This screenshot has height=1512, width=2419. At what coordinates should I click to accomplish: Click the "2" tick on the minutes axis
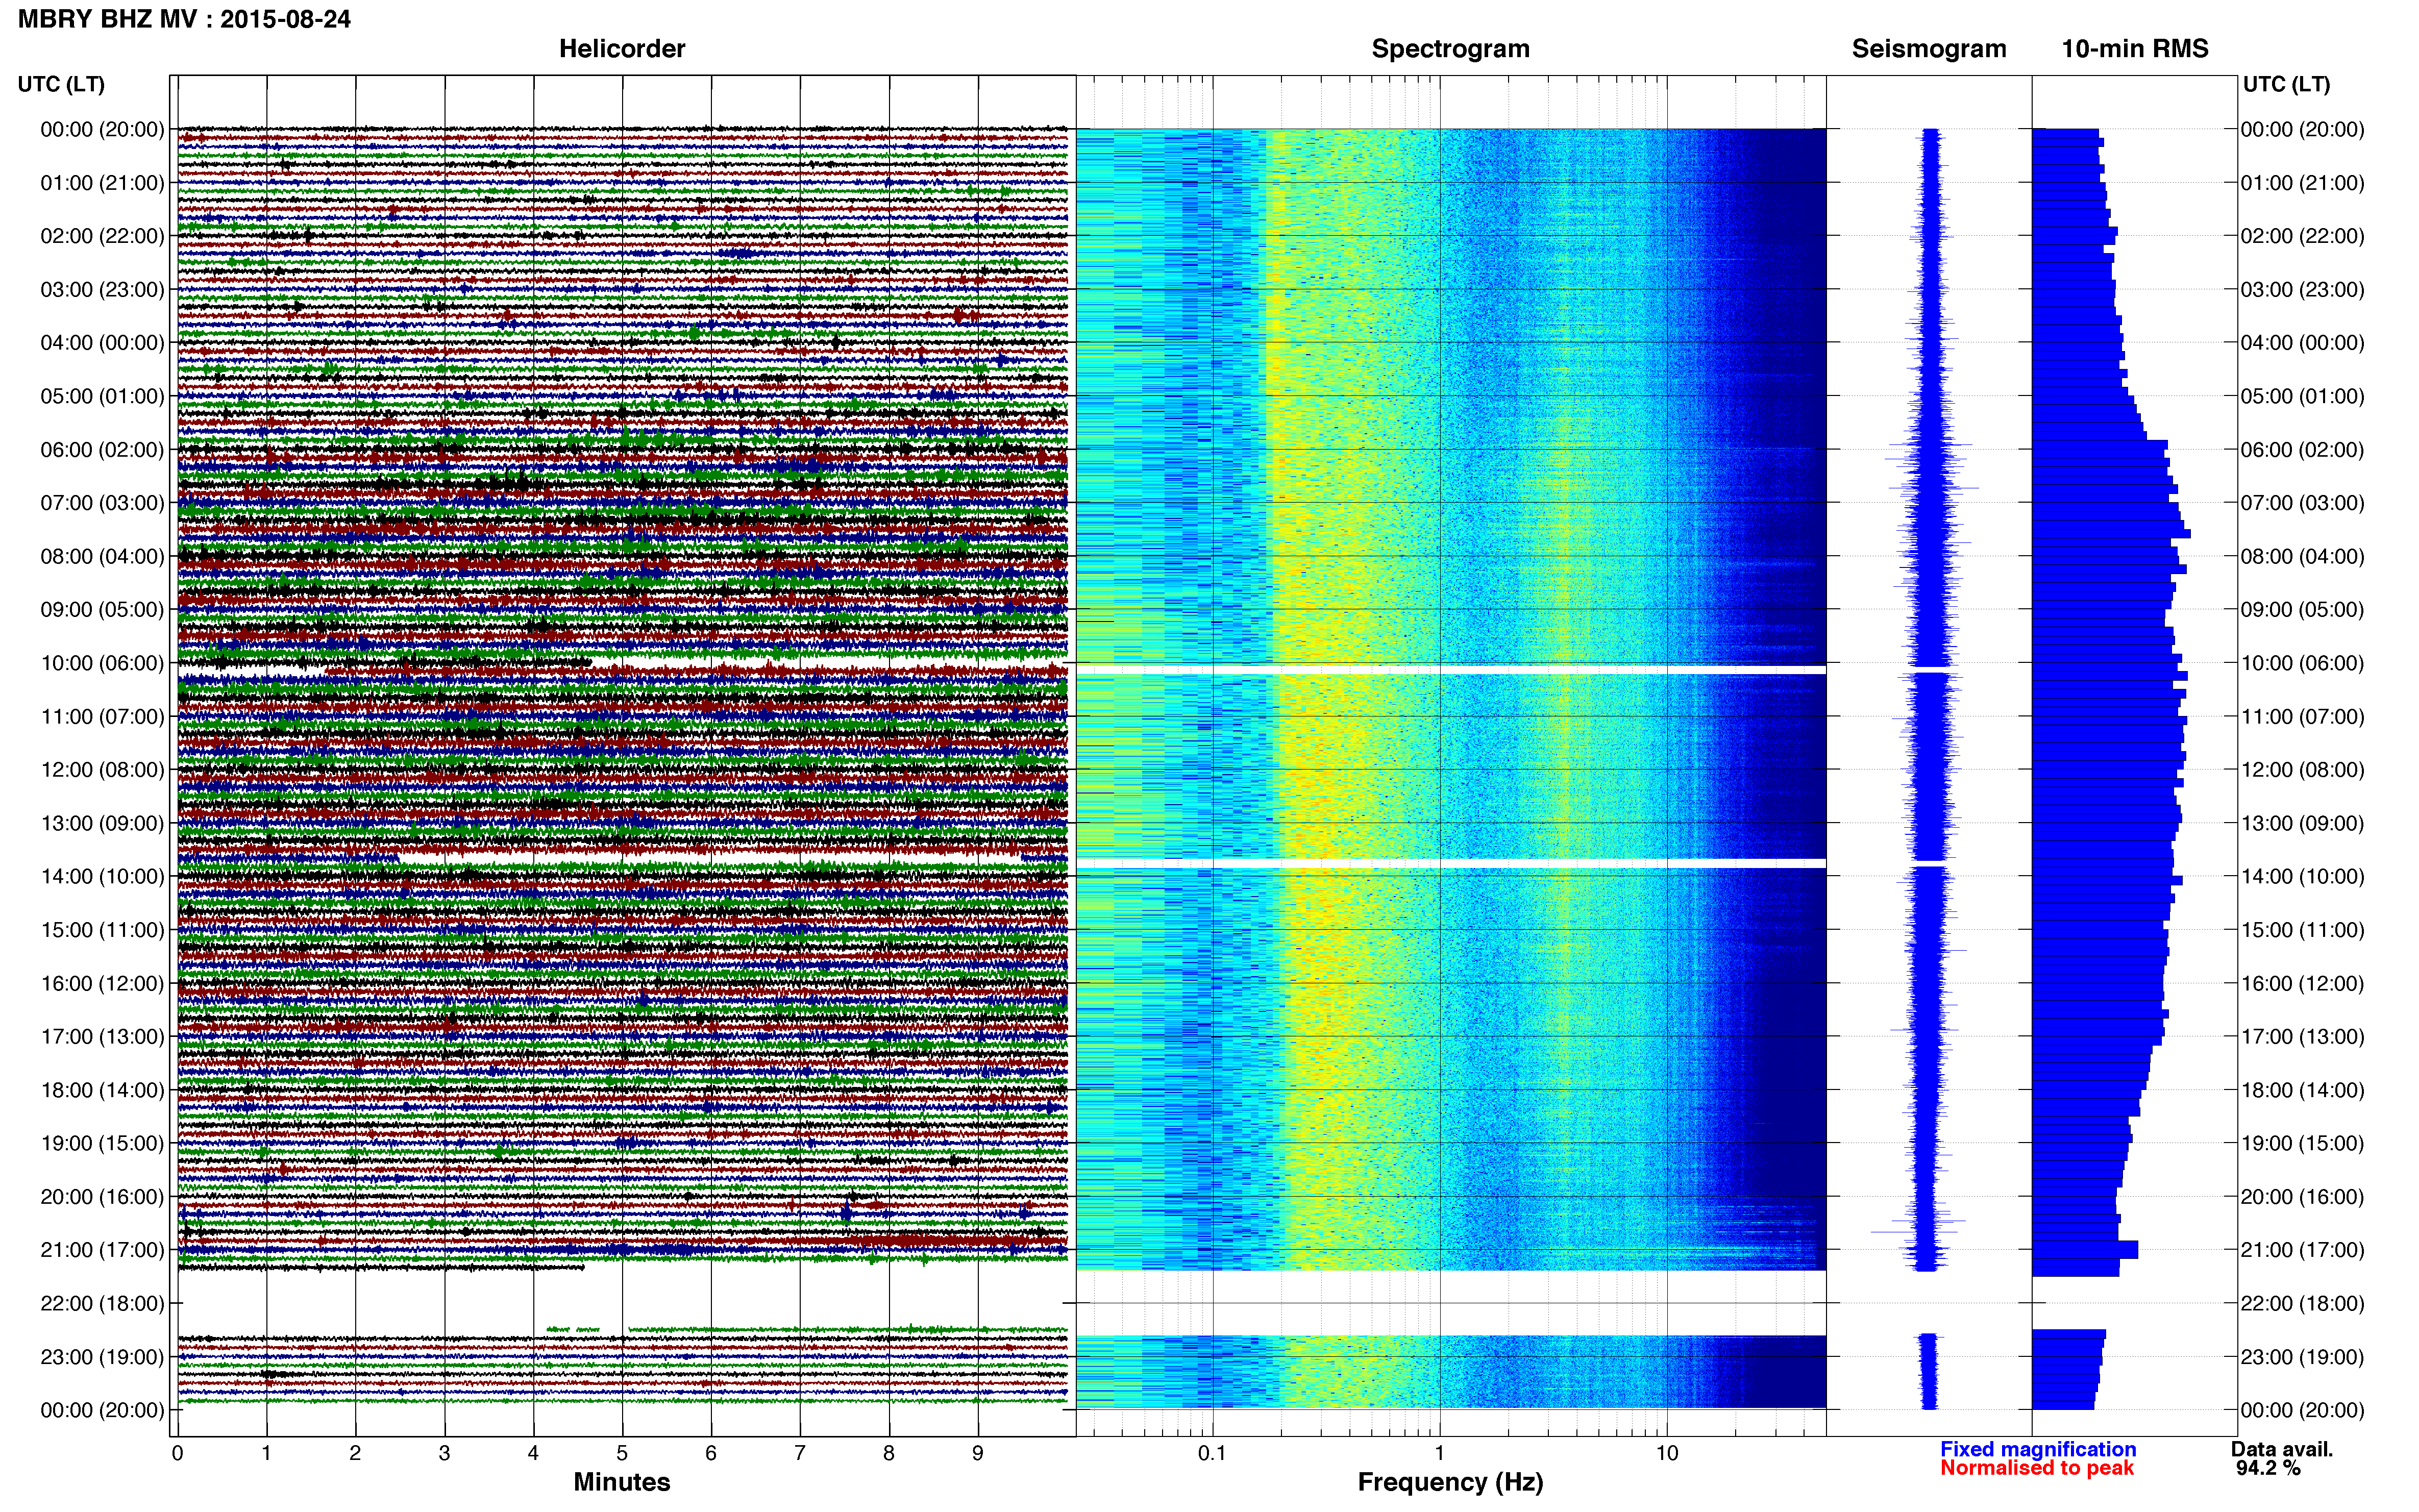355,1453
